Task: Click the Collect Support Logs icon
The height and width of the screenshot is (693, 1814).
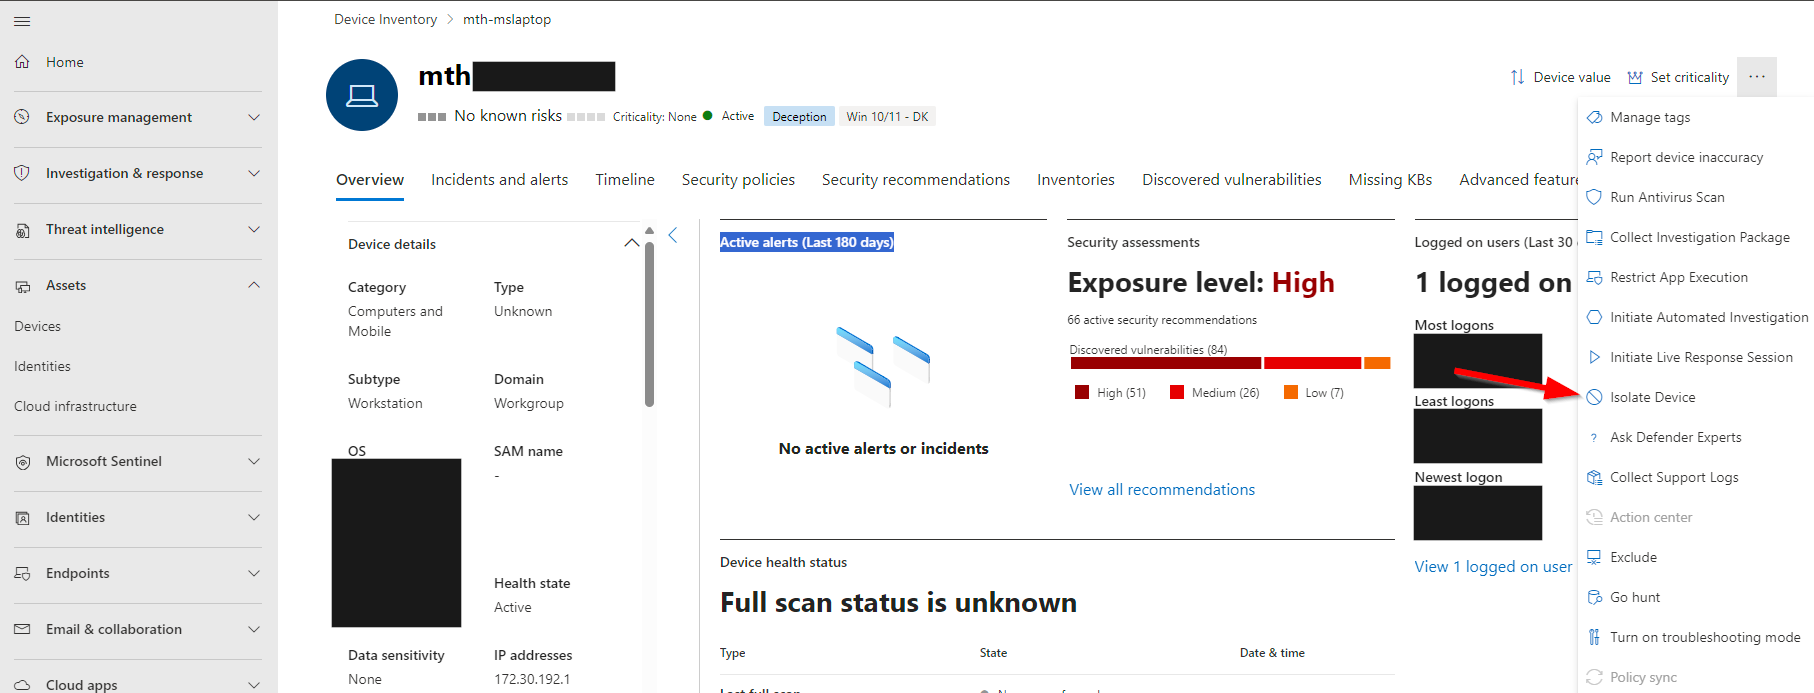Action: coord(1595,477)
